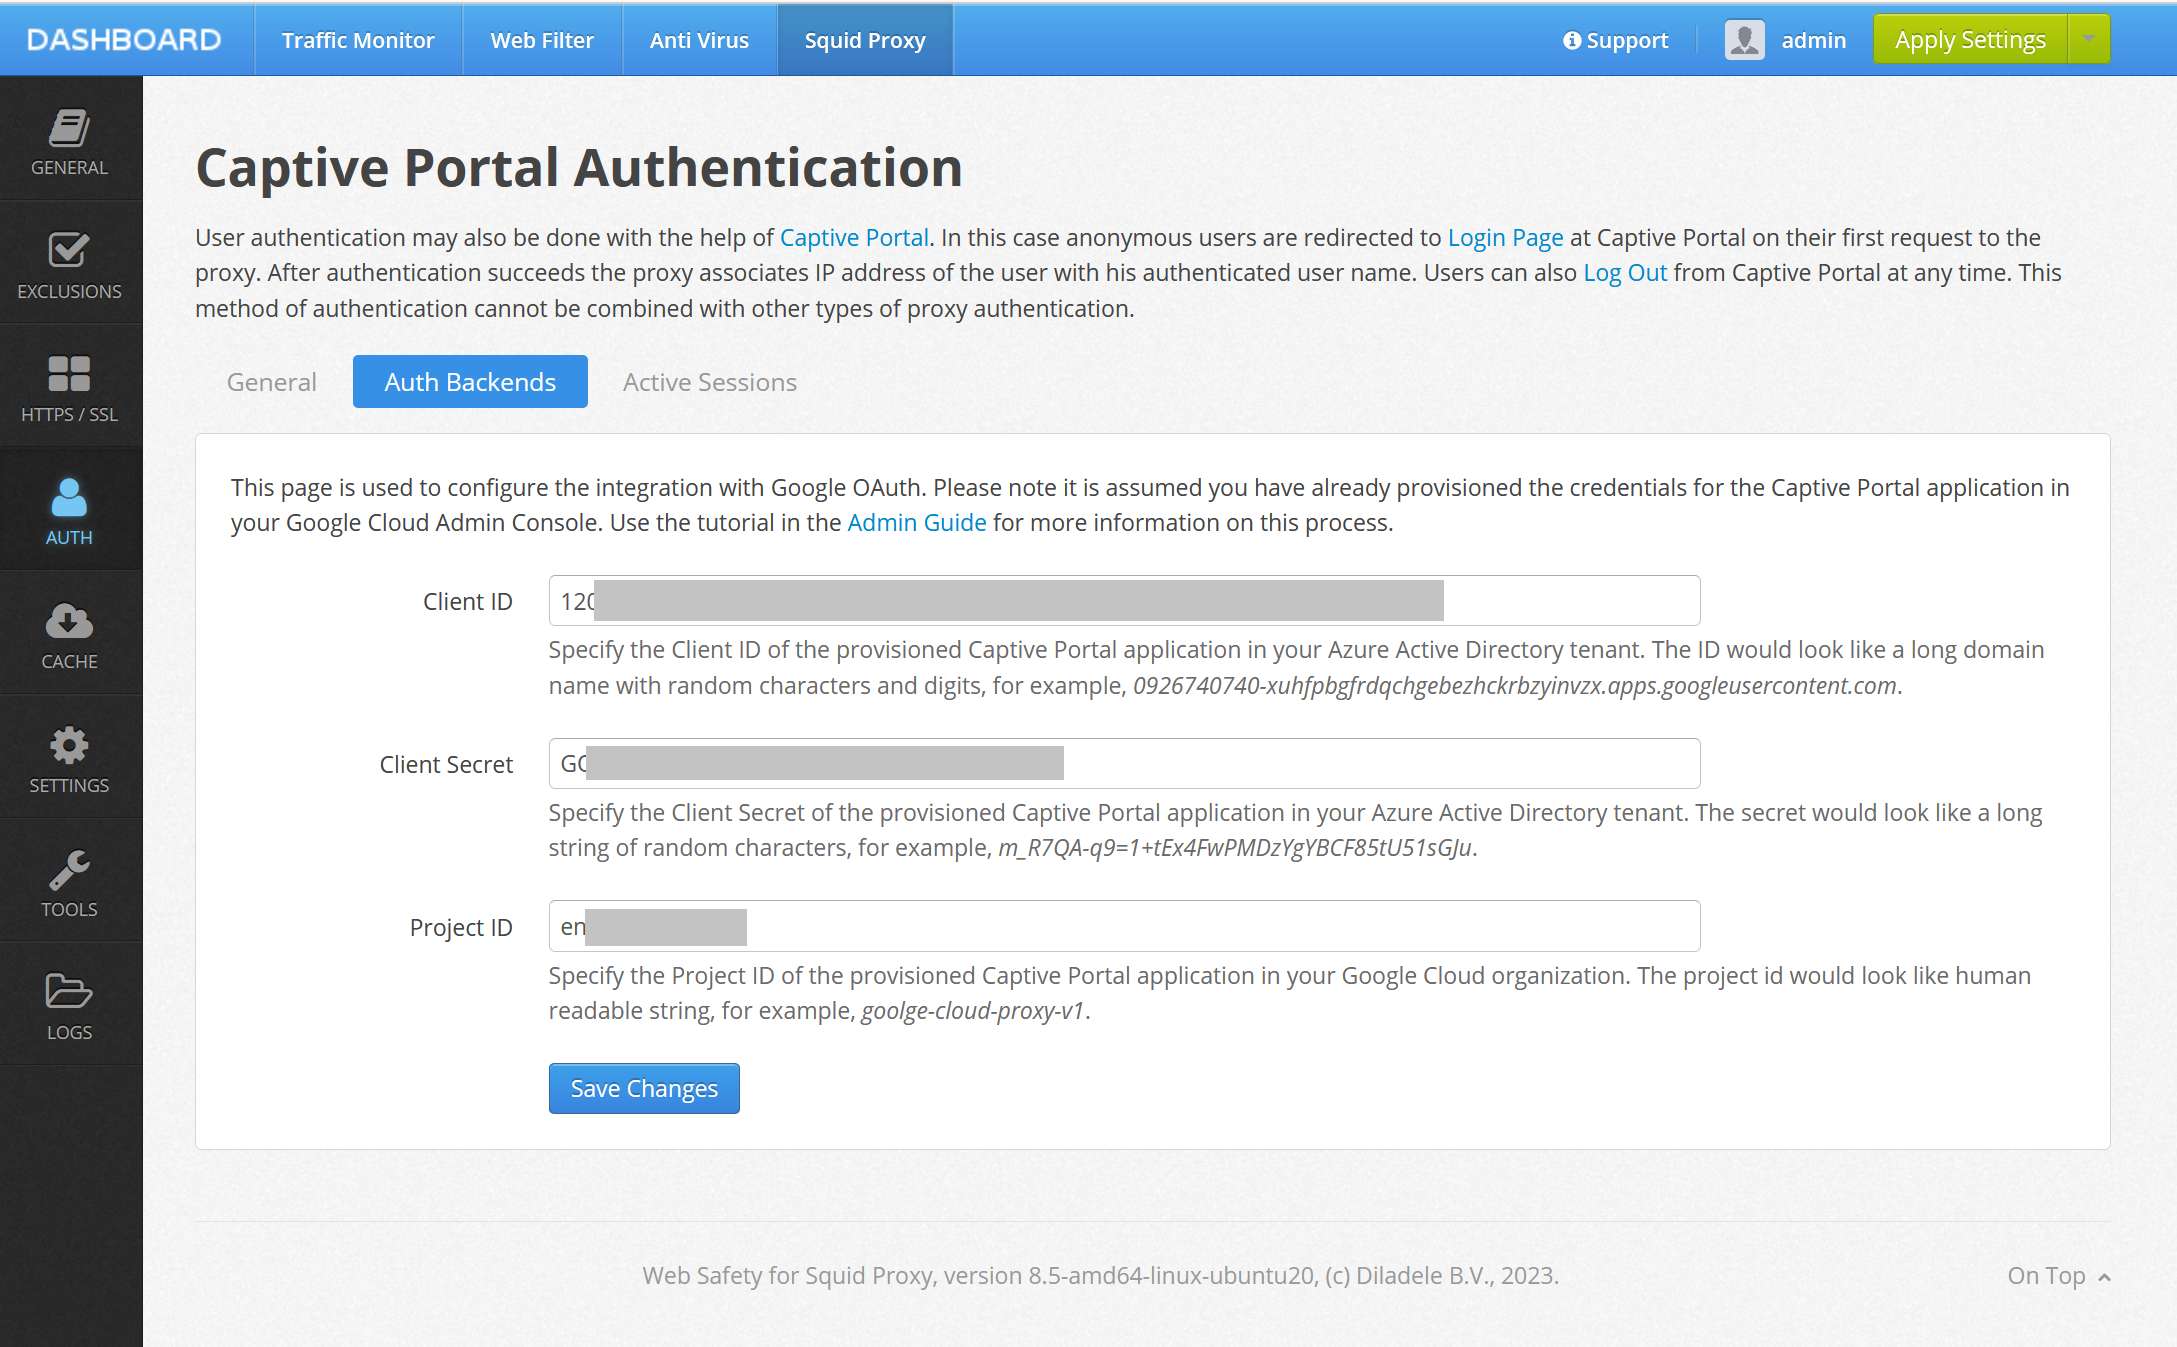Open the Login Page link
Image resolution: width=2177 pixels, height=1347 pixels.
click(1506, 238)
